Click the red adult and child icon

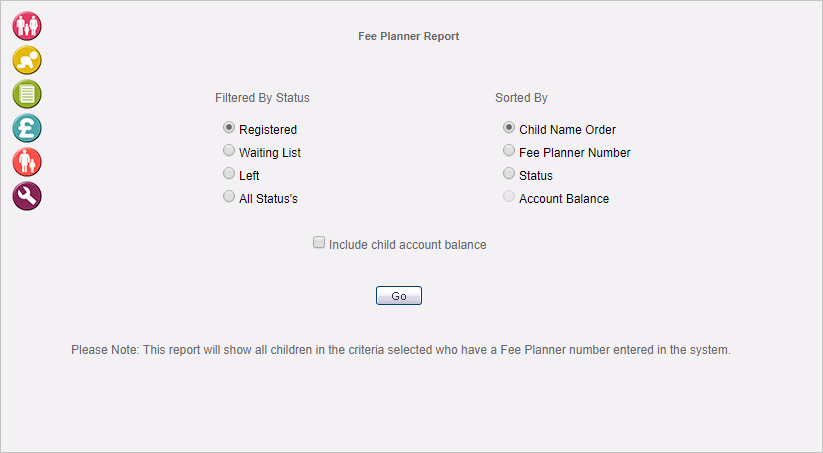(x=27, y=162)
